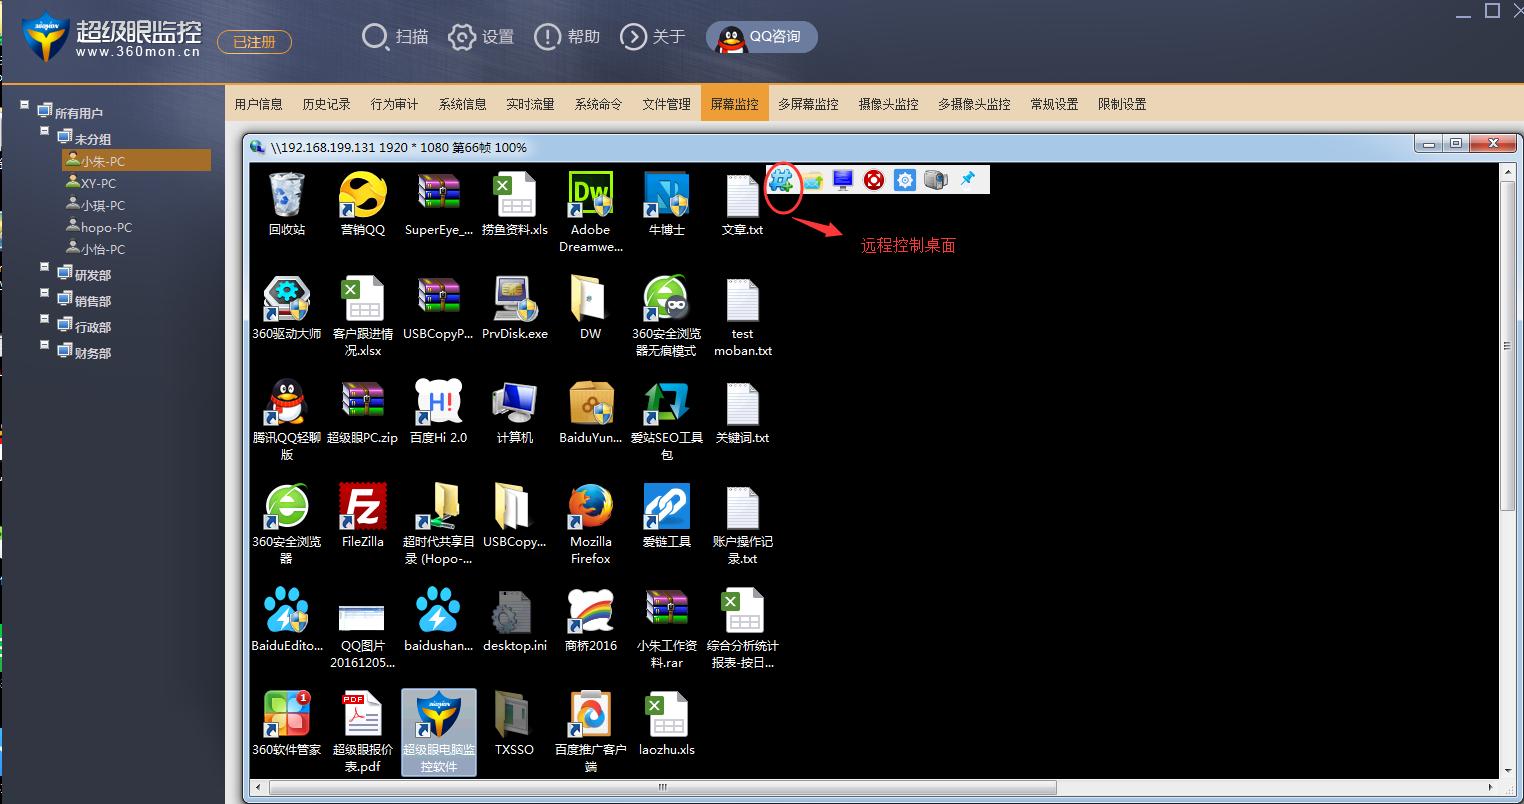1524x804 pixels.
Task: Open 设置 gear in top header
Action: coord(480,37)
